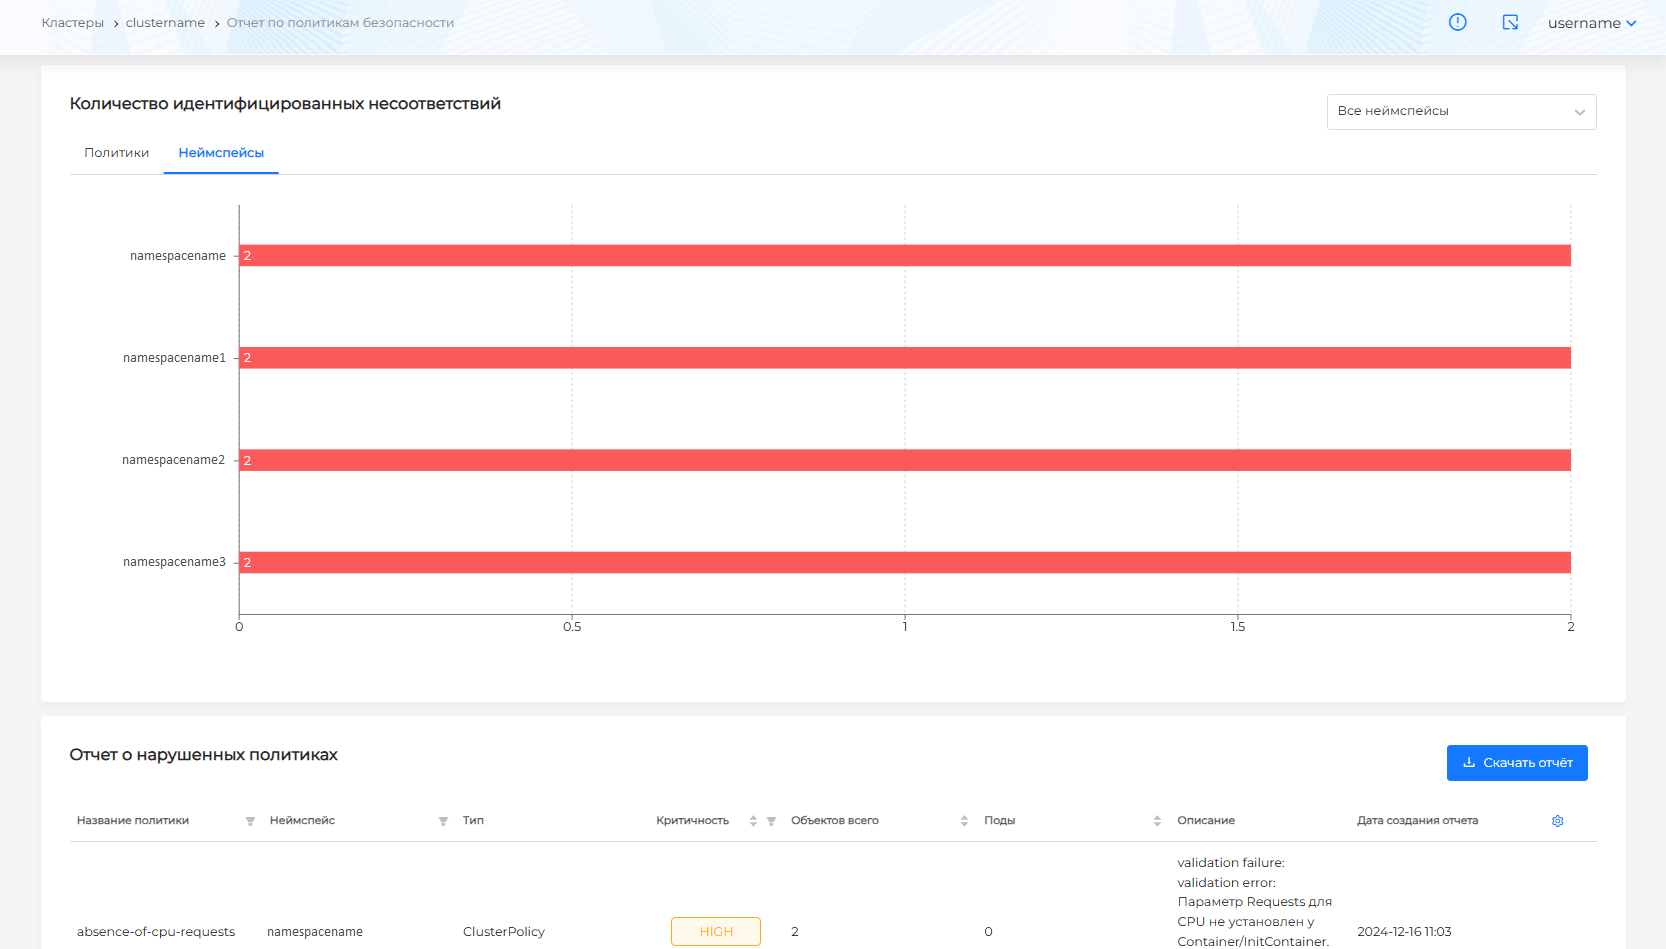Click namespacename cell in table
Screen dimensions: 1666x949
tap(315, 932)
